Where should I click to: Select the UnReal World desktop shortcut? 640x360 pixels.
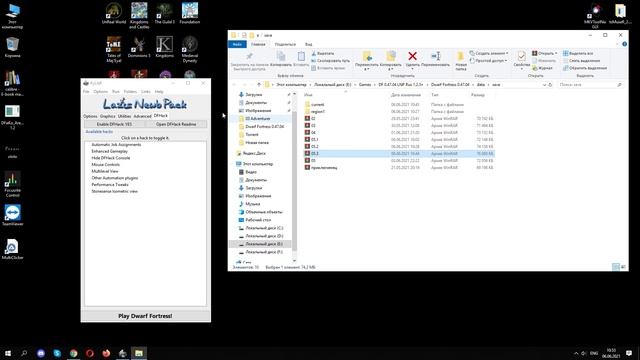pyautogui.click(x=113, y=13)
